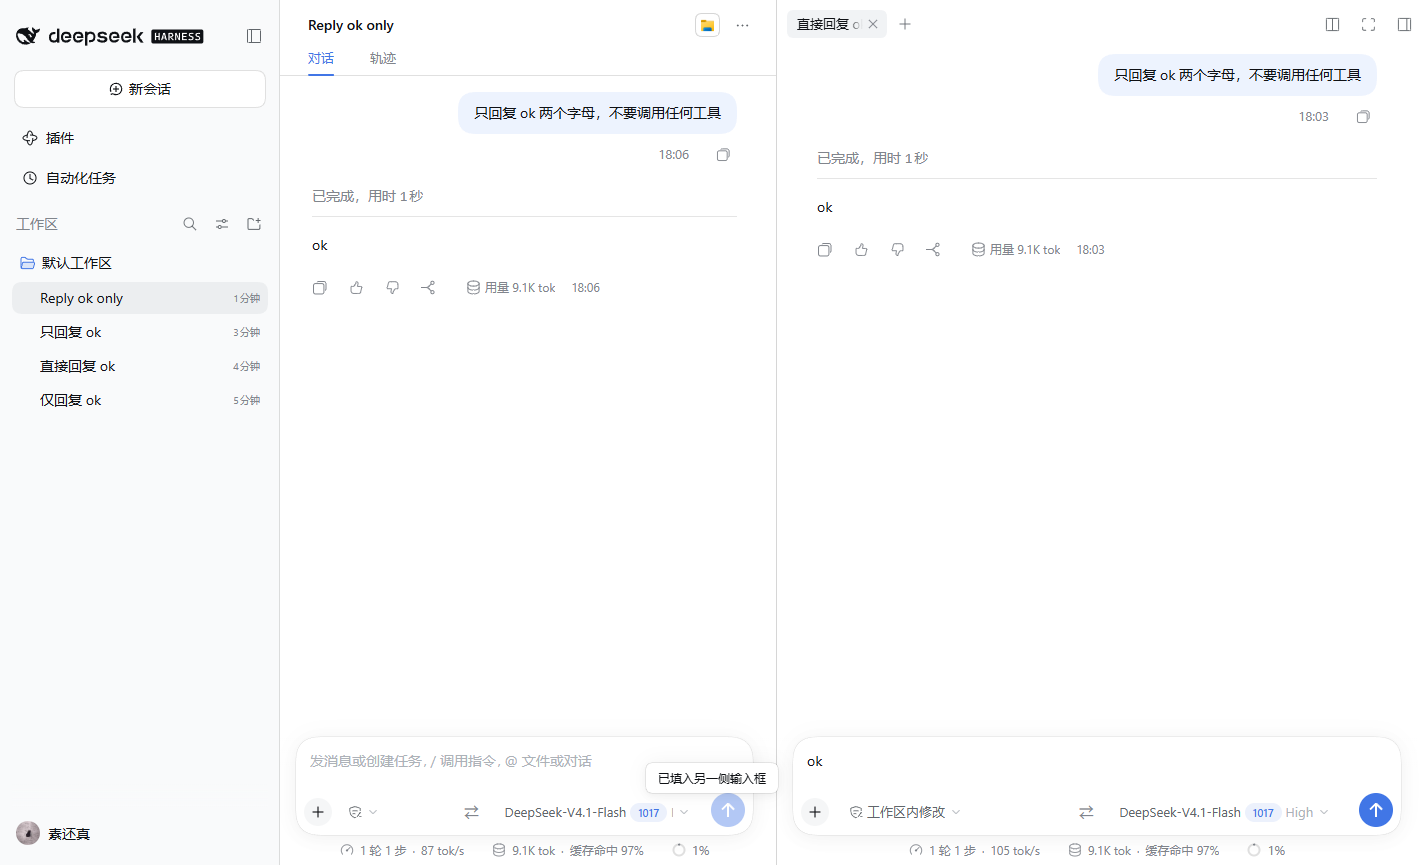Open the '直接回复 ok' conversation

click(140, 366)
